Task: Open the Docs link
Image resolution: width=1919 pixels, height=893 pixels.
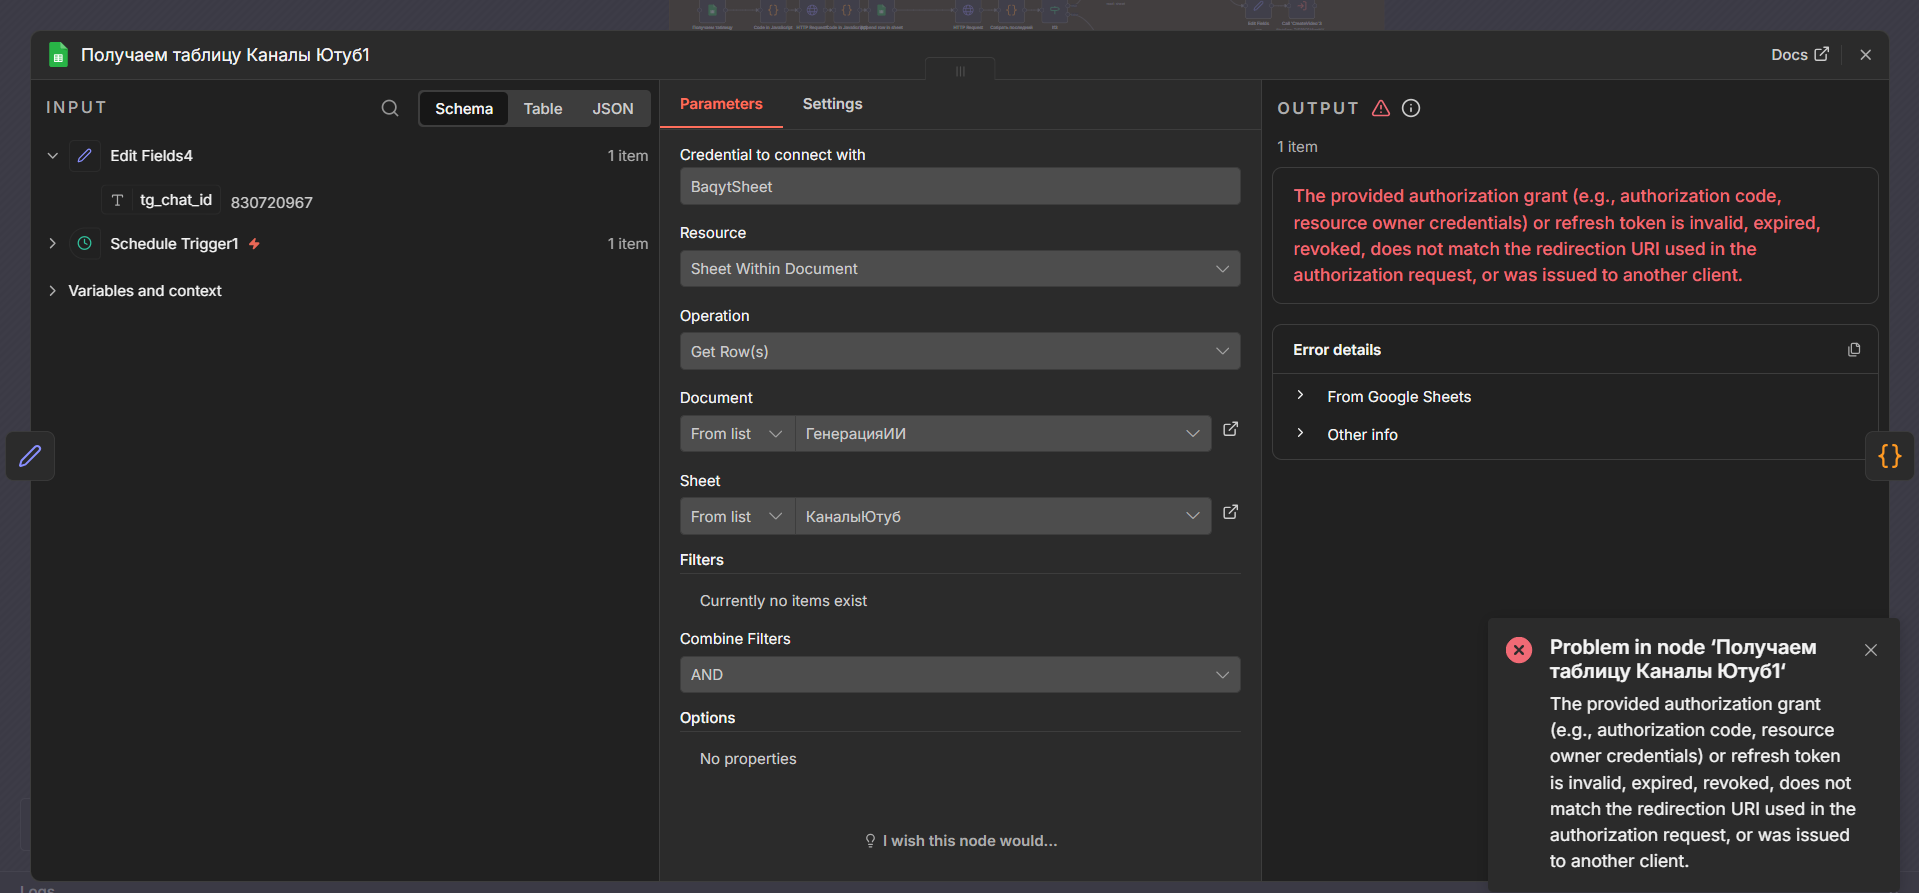Action: (1799, 54)
